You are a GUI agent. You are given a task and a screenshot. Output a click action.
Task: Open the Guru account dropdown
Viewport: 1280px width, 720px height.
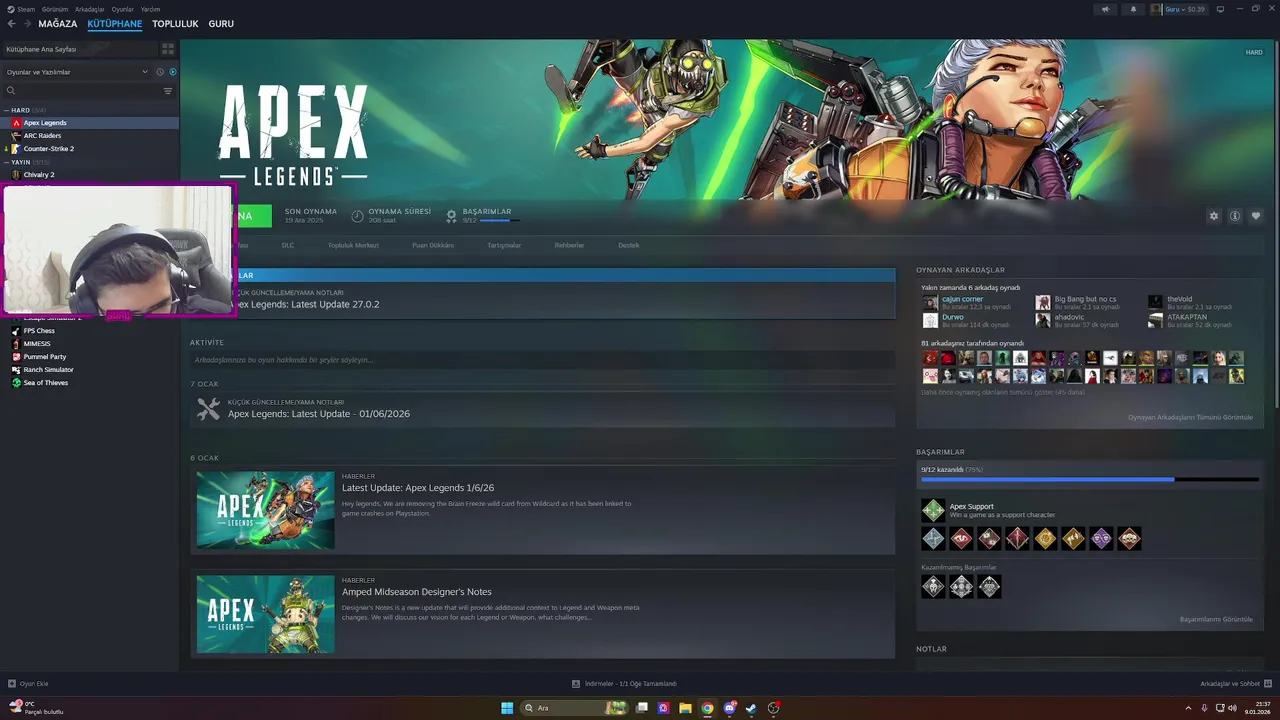pyautogui.click(x=1178, y=9)
